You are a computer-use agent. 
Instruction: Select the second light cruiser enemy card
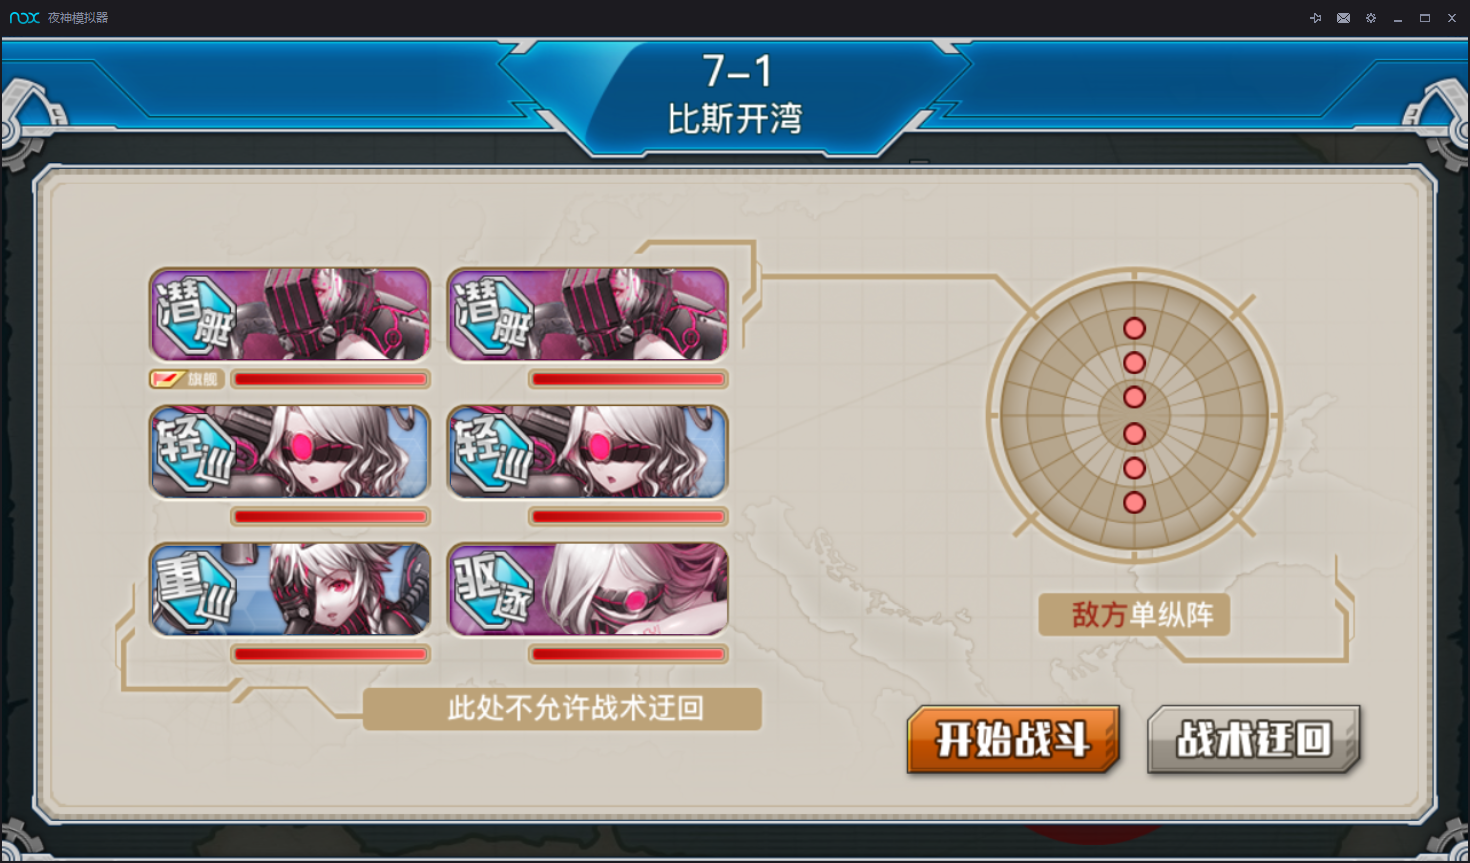tap(588, 451)
